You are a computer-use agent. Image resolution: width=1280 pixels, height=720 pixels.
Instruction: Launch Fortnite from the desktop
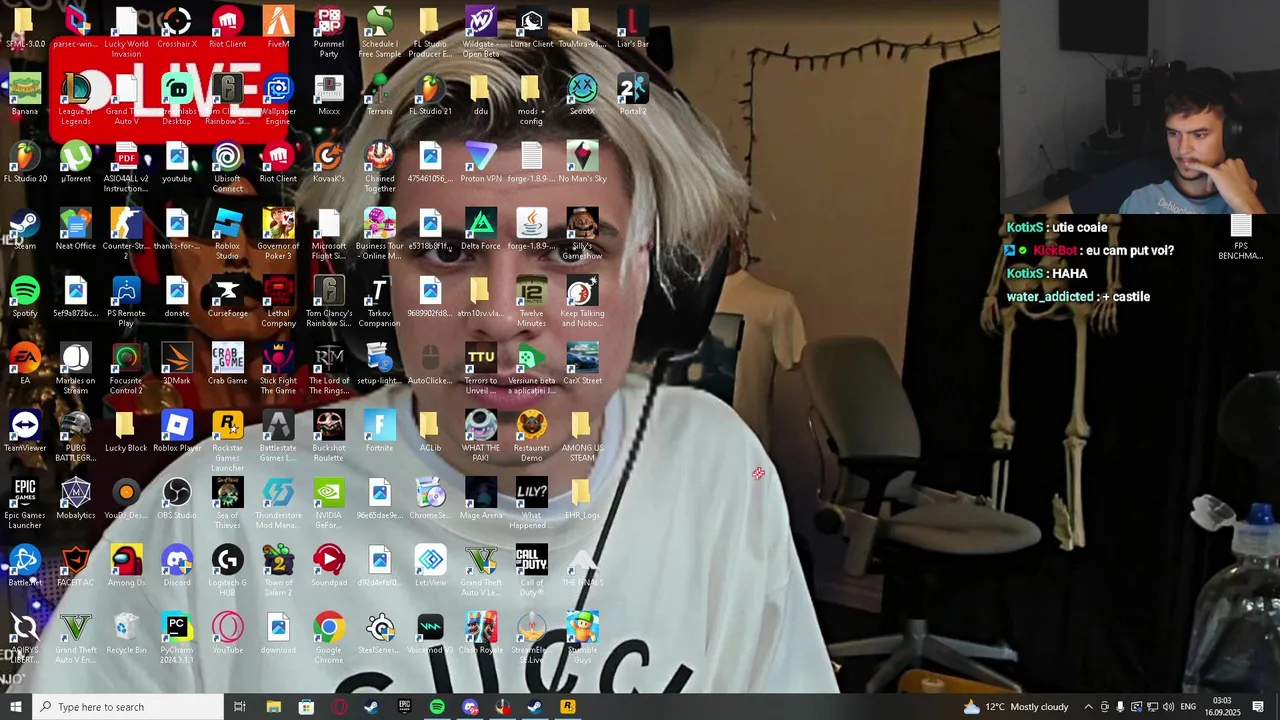coord(379,432)
